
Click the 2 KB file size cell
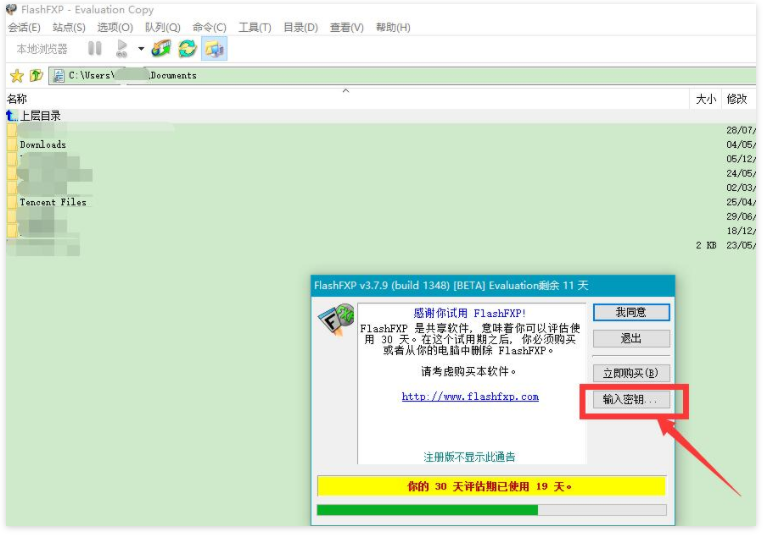point(705,245)
